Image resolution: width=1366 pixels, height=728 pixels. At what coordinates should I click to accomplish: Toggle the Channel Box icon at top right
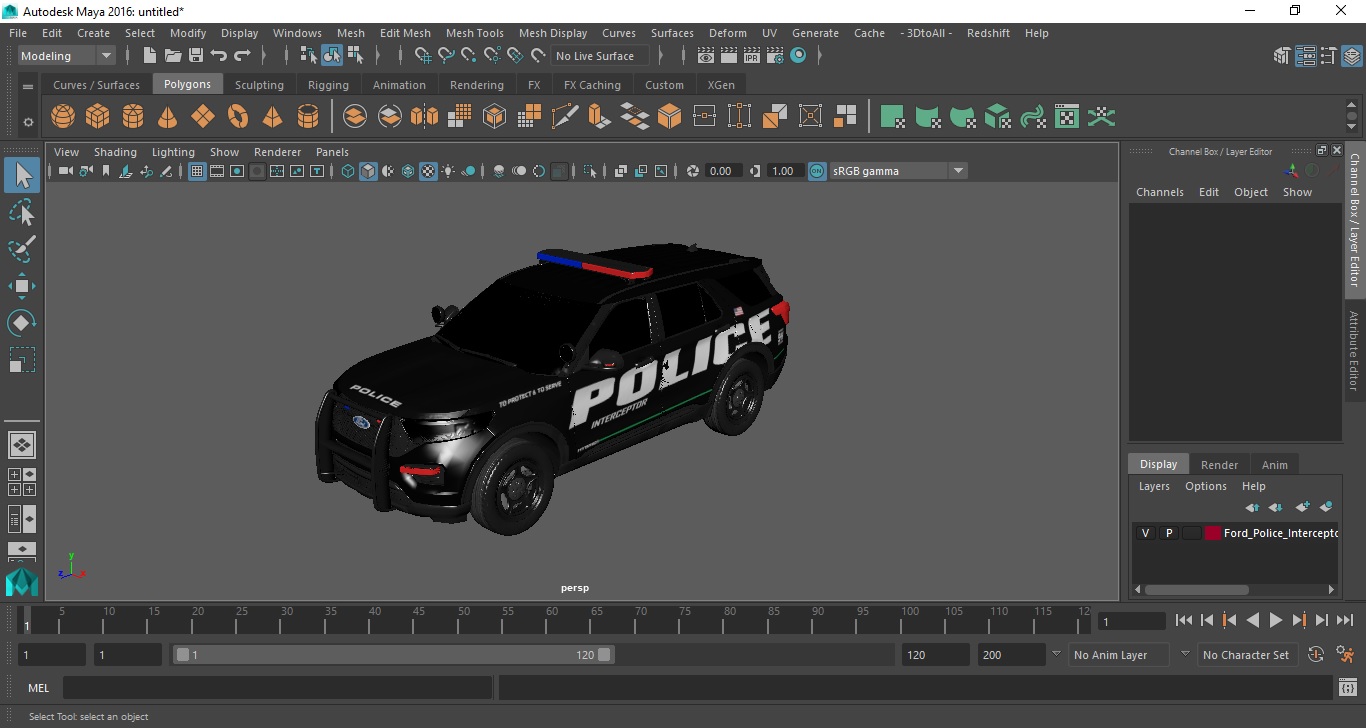click(1352, 56)
